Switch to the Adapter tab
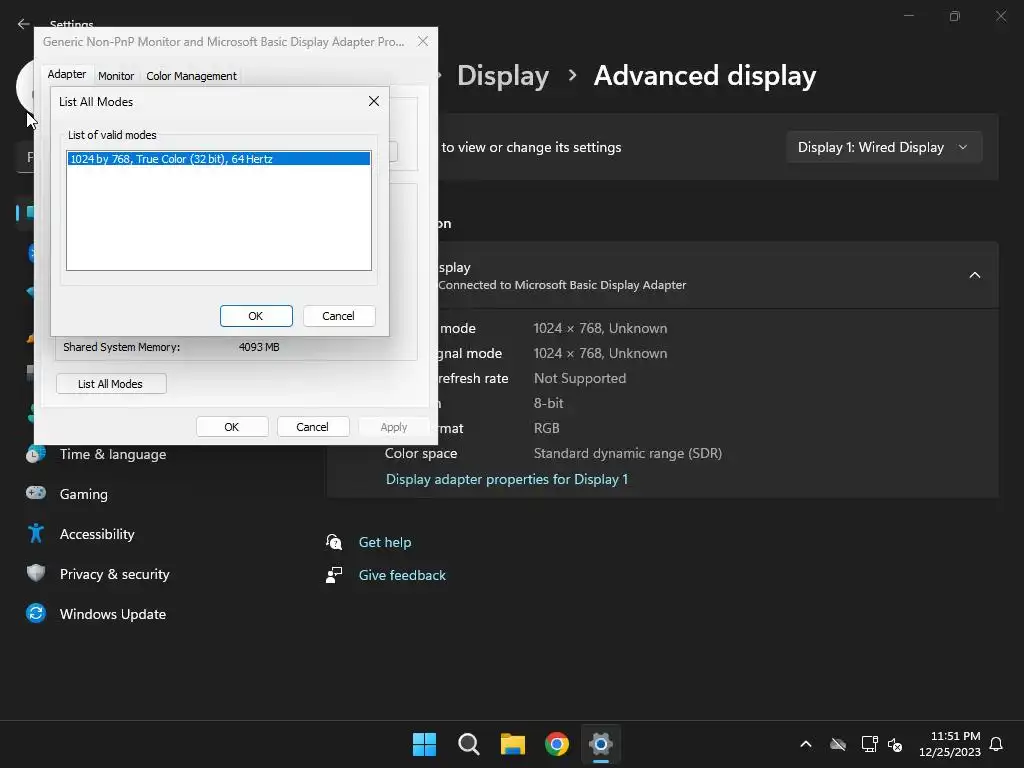The image size is (1024, 768). (67, 74)
